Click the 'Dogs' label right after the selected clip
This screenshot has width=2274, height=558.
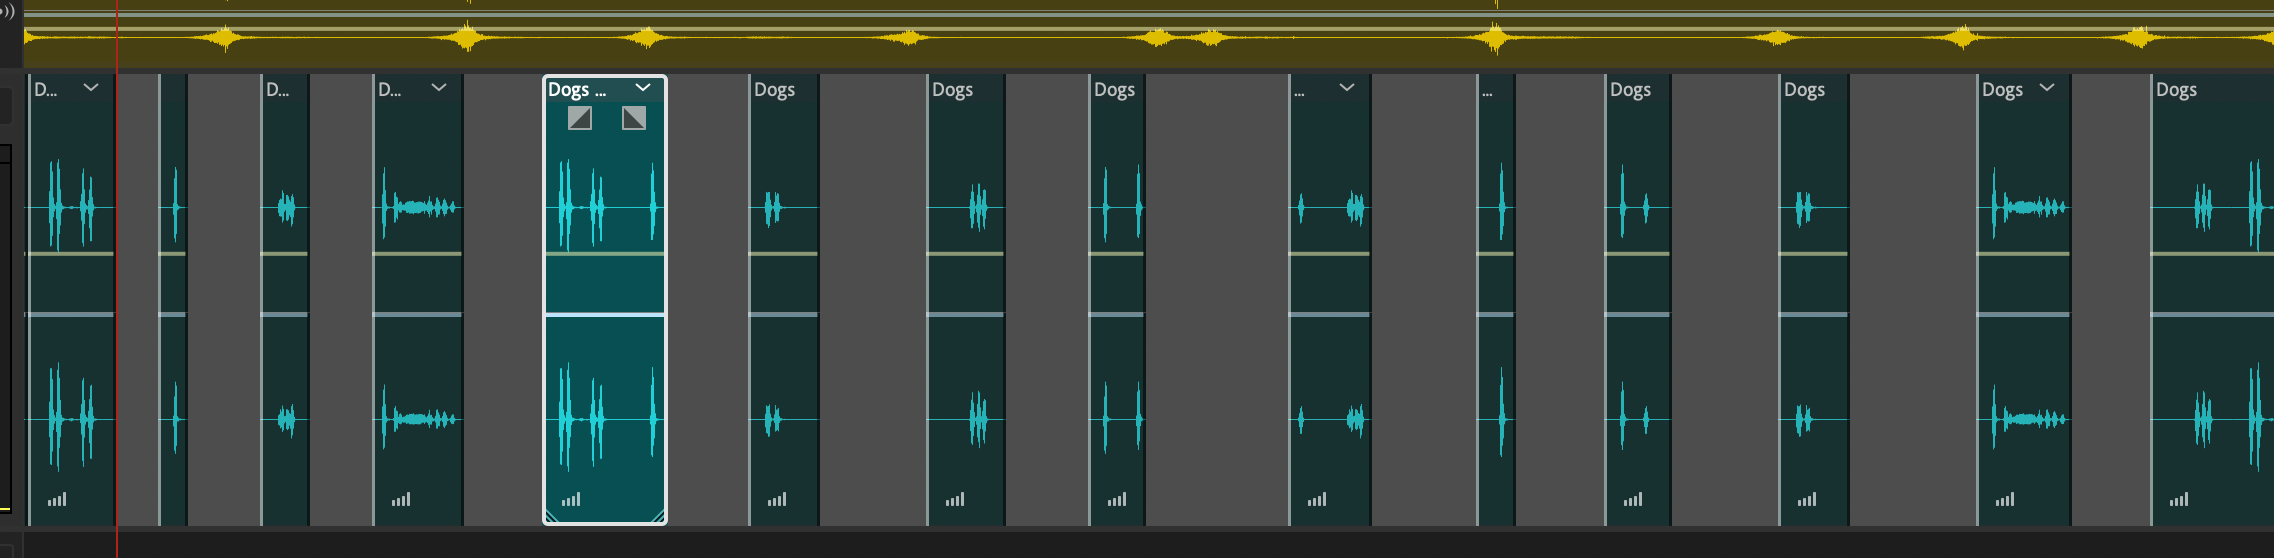(774, 89)
